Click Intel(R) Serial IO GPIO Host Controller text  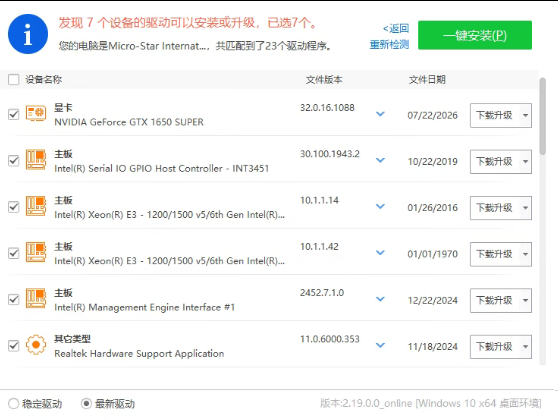162,168
